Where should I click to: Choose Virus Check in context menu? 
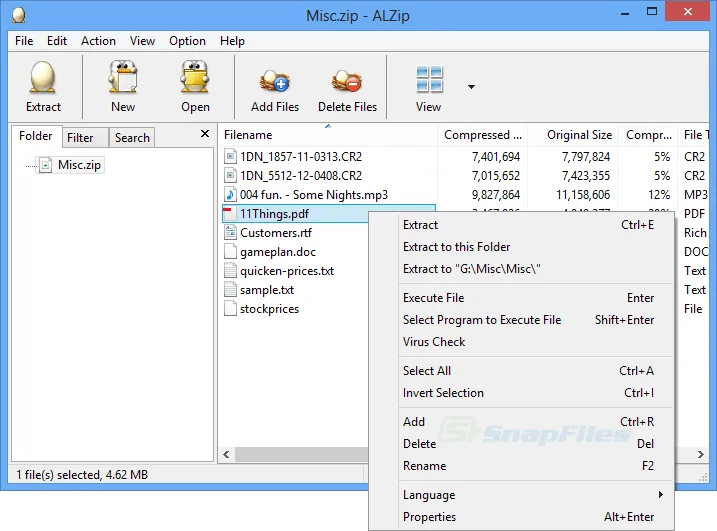click(521, 342)
